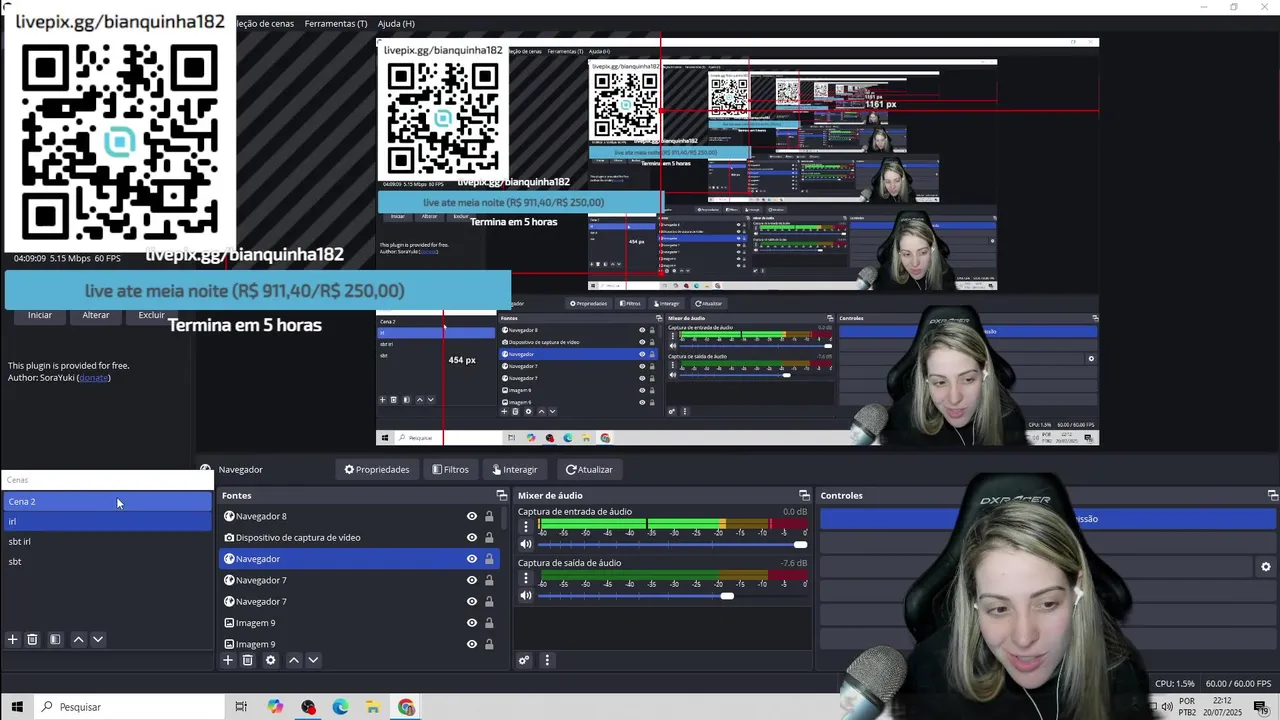Viewport: 1280px width, 720px height.
Task: Follow the donate link by SoraYuki
Action: click(93, 378)
